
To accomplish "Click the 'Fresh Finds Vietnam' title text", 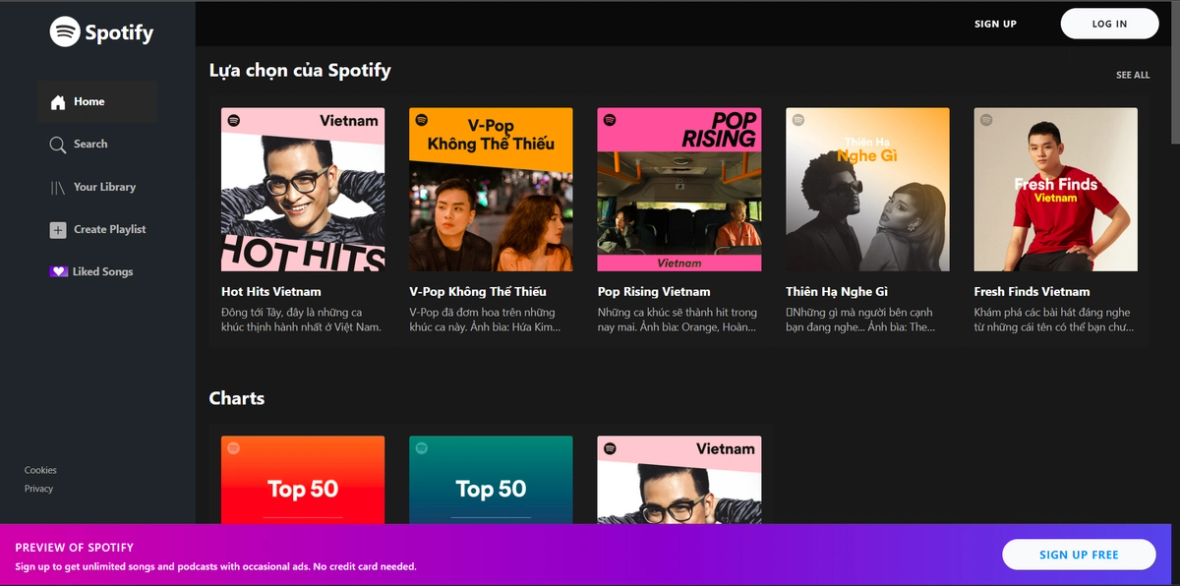I will pos(1032,292).
